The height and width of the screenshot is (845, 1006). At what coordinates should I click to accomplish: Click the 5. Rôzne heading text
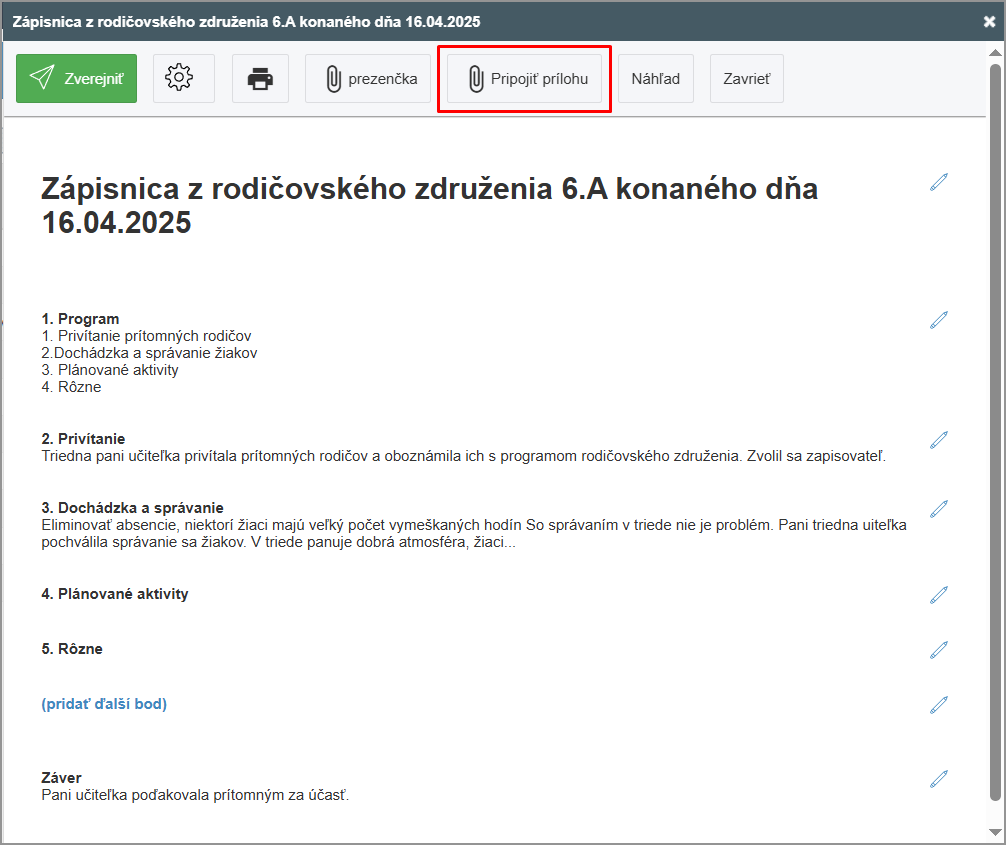72,649
